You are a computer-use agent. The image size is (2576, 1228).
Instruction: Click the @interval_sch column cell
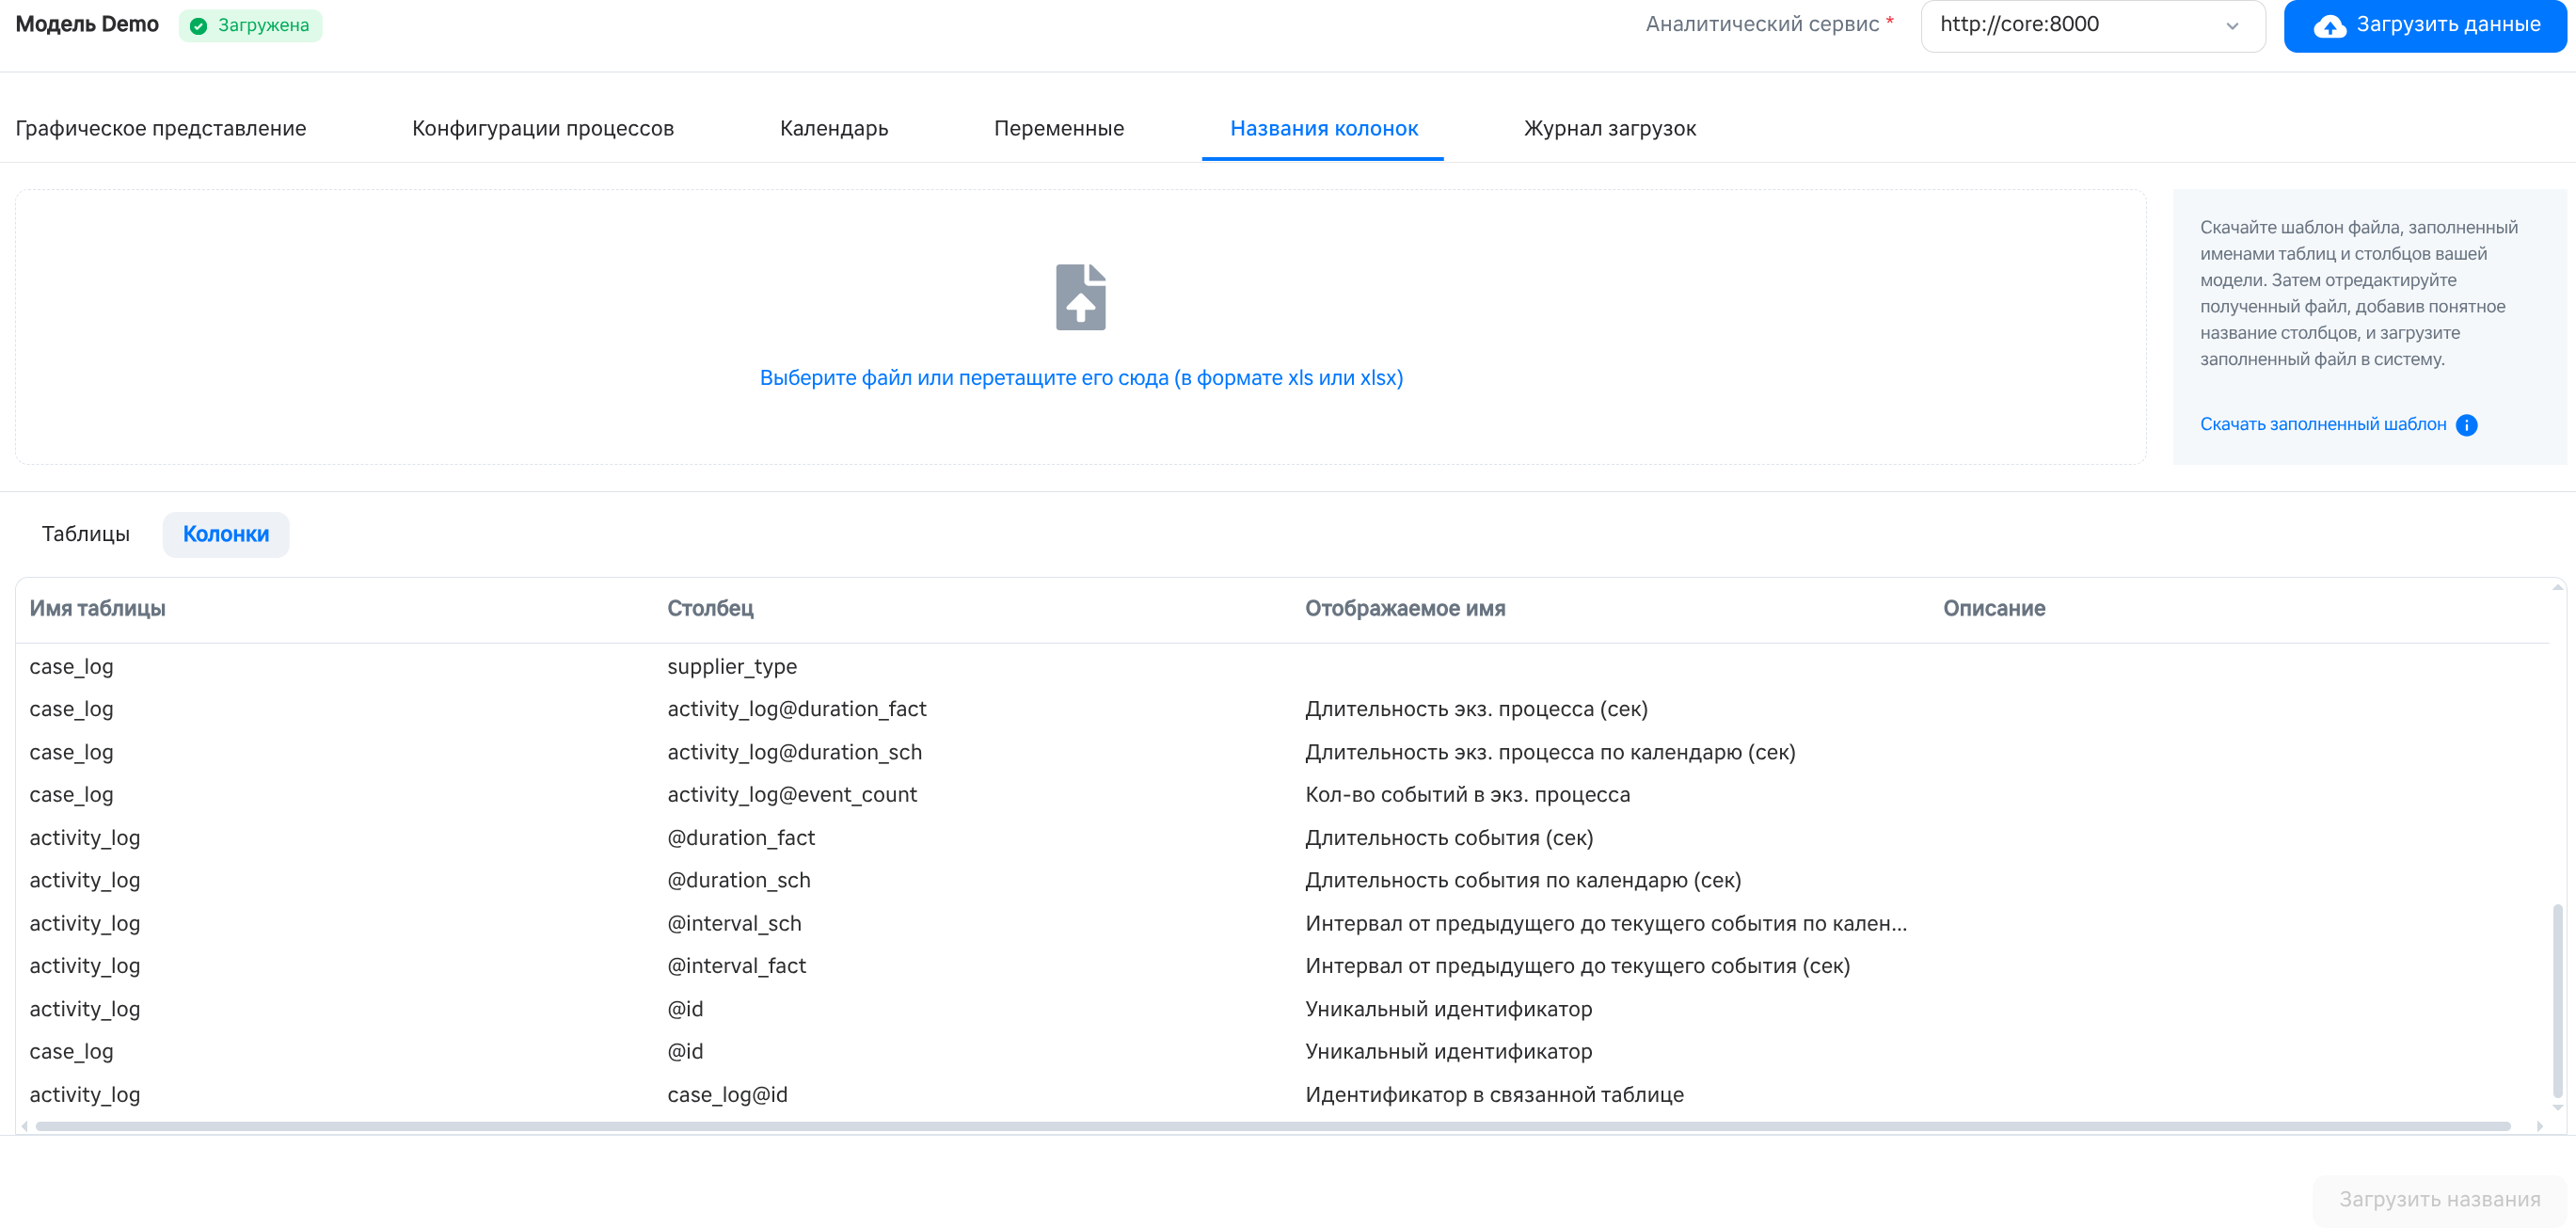(x=734, y=924)
